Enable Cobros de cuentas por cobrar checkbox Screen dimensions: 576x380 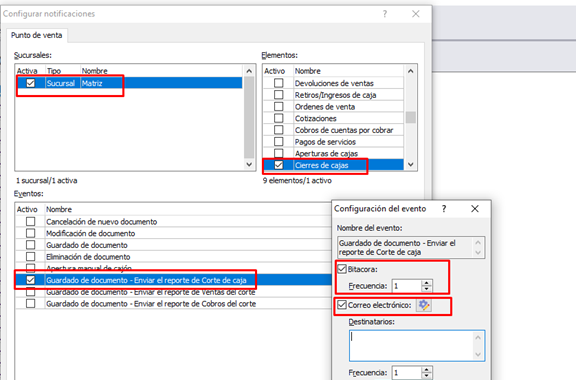click(279, 130)
